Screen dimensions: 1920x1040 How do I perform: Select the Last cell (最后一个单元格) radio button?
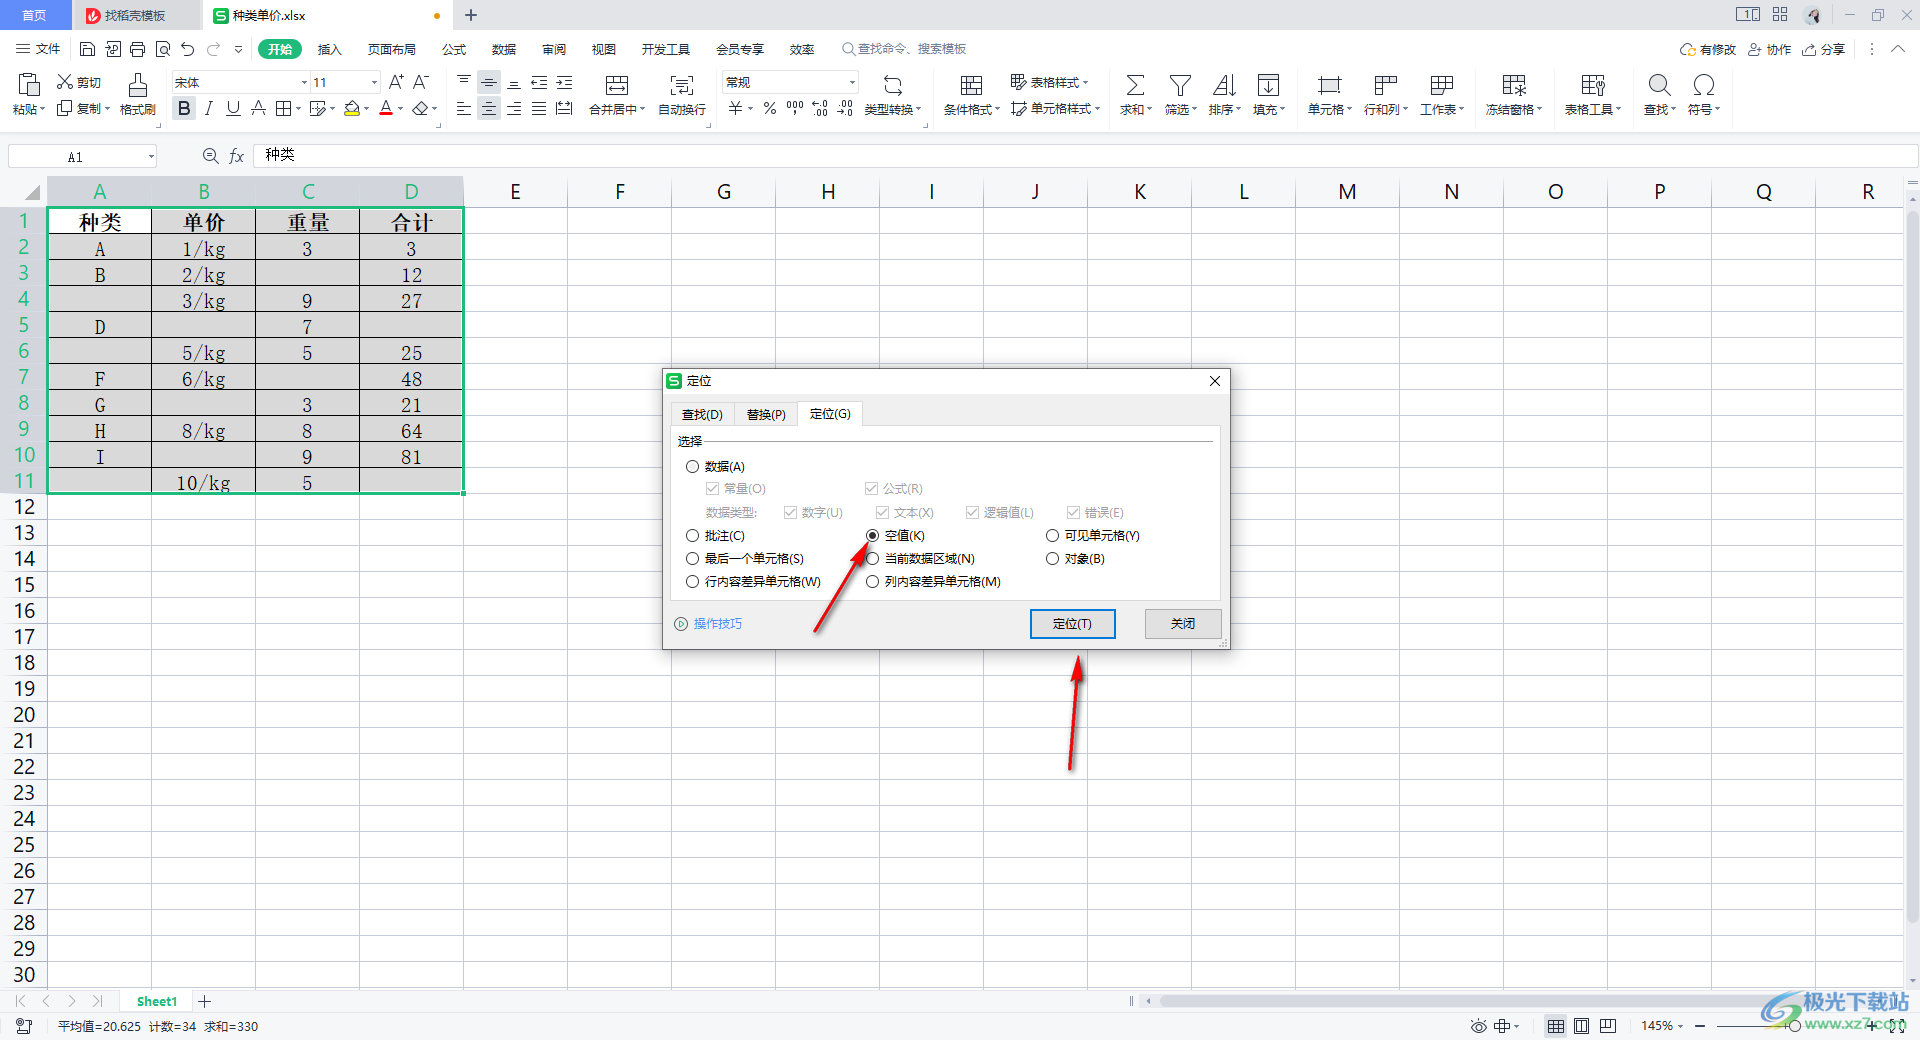(692, 559)
